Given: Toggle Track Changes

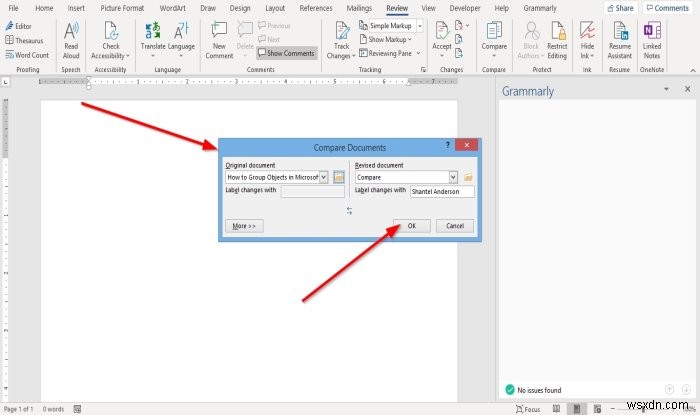Looking at the screenshot, I should coord(342,36).
